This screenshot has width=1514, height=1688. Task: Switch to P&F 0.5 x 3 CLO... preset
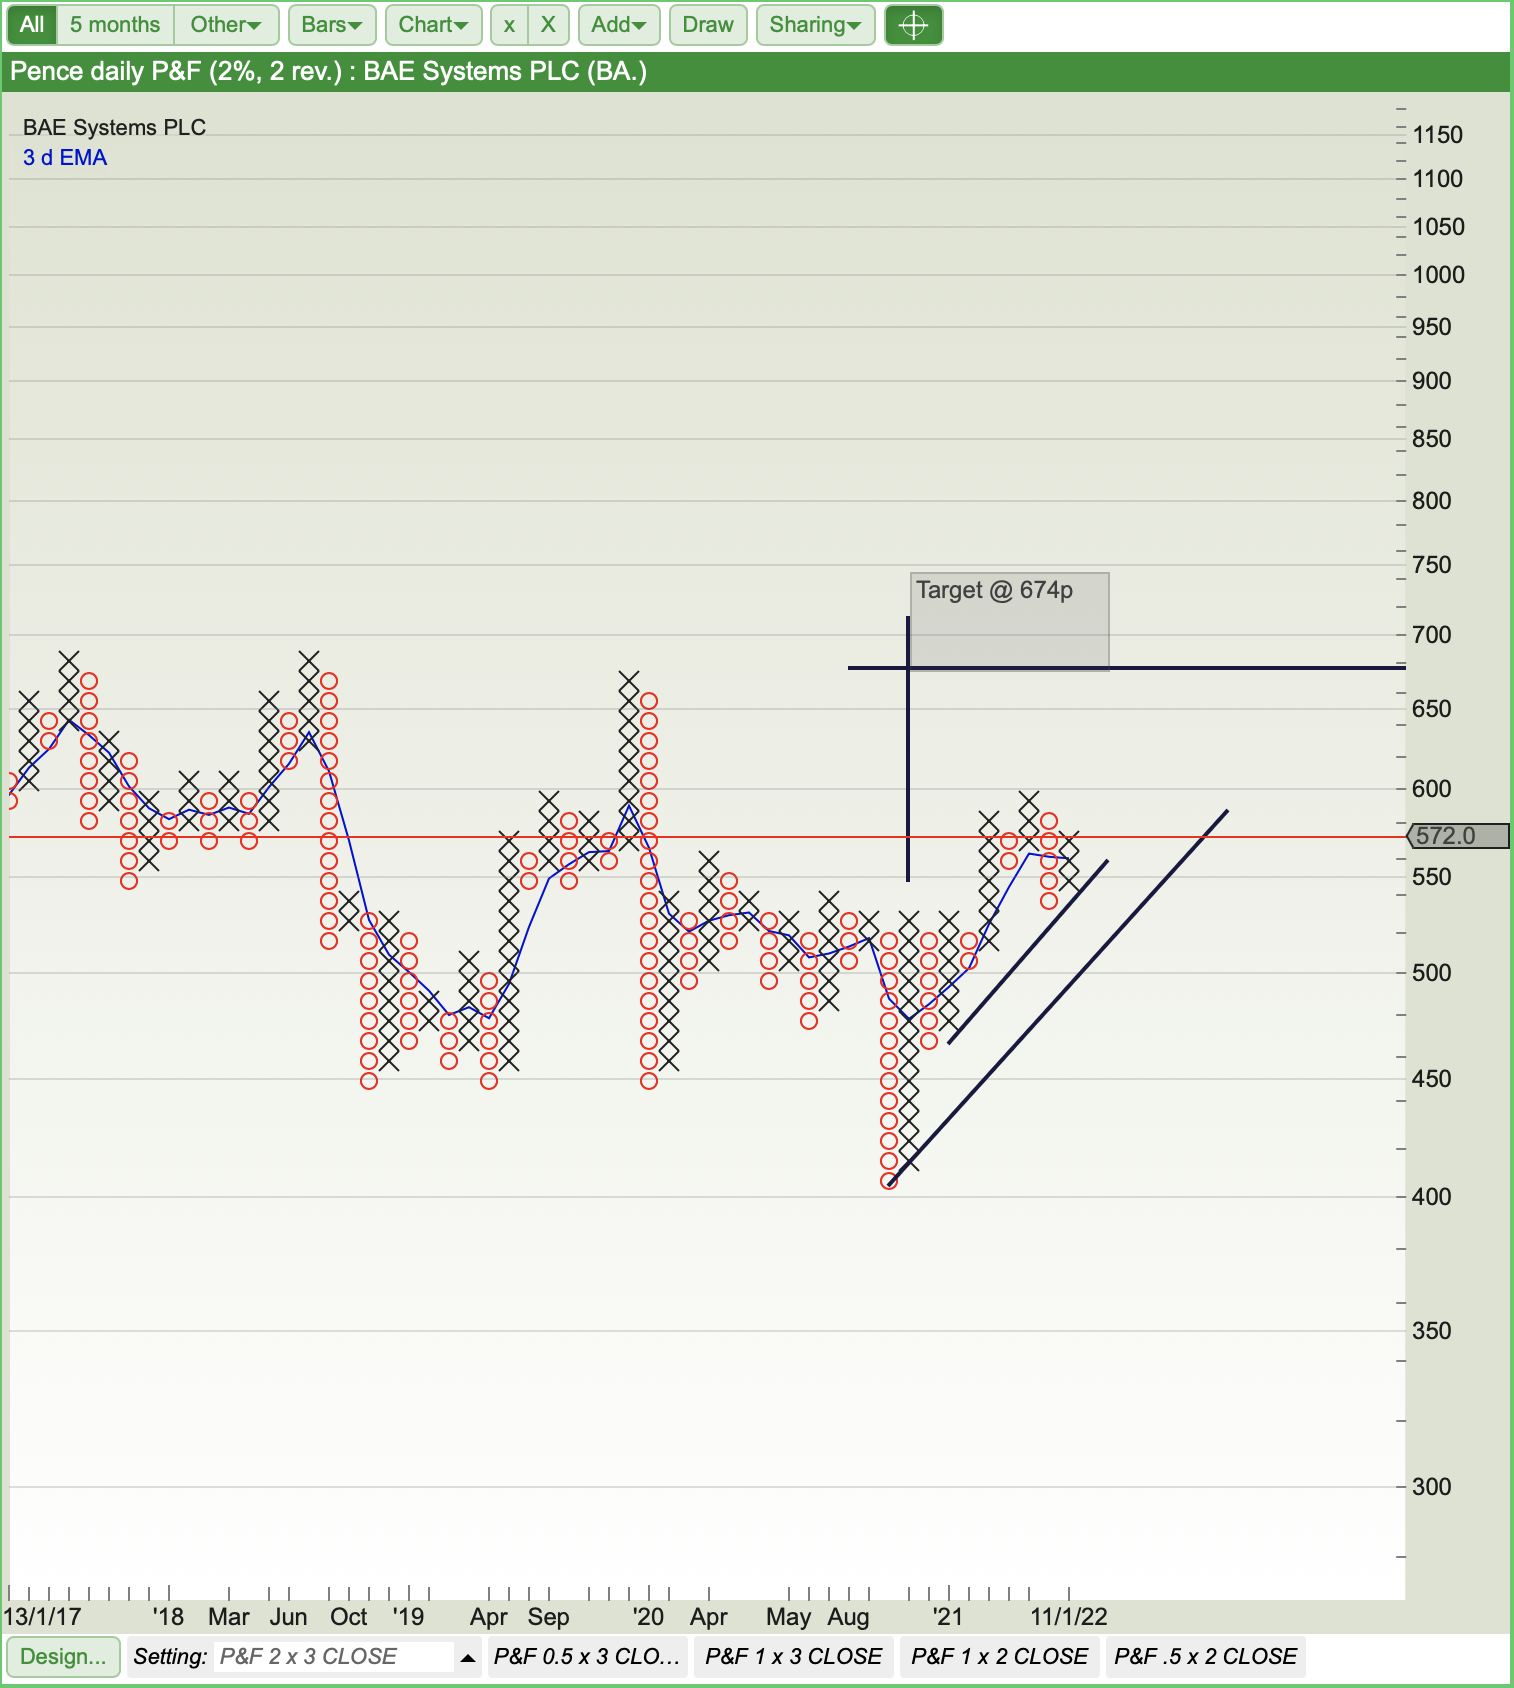coord(587,1657)
